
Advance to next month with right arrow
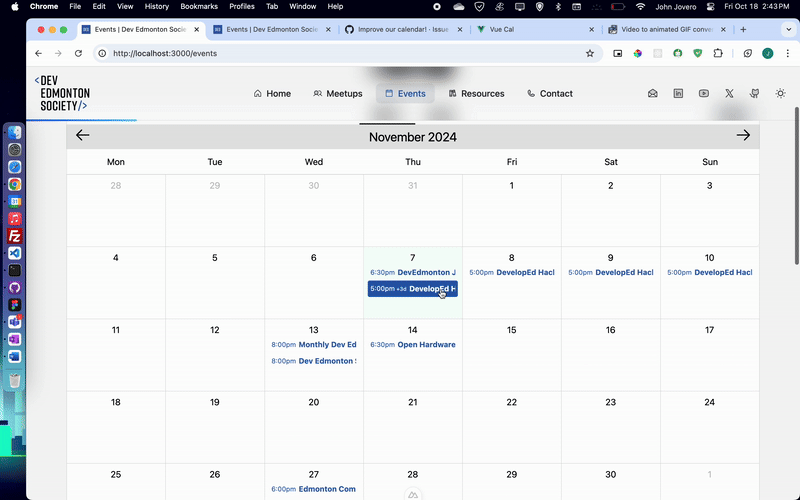pyautogui.click(x=743, y=136)
